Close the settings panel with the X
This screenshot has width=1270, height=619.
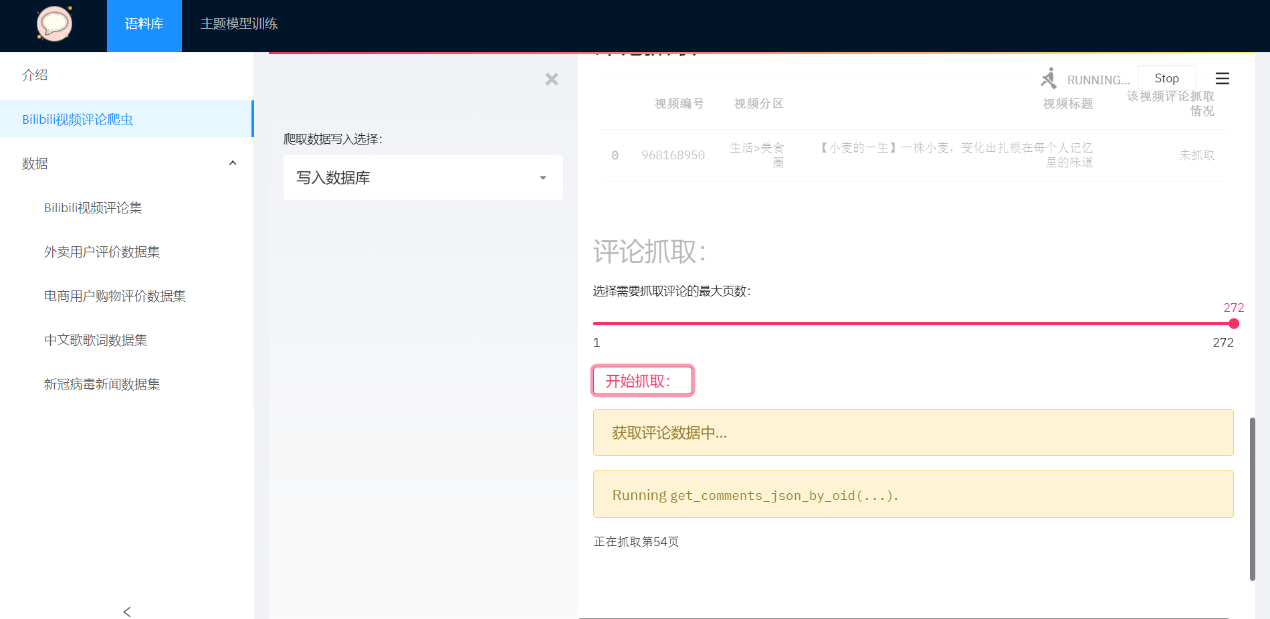[x=551, y=79]
